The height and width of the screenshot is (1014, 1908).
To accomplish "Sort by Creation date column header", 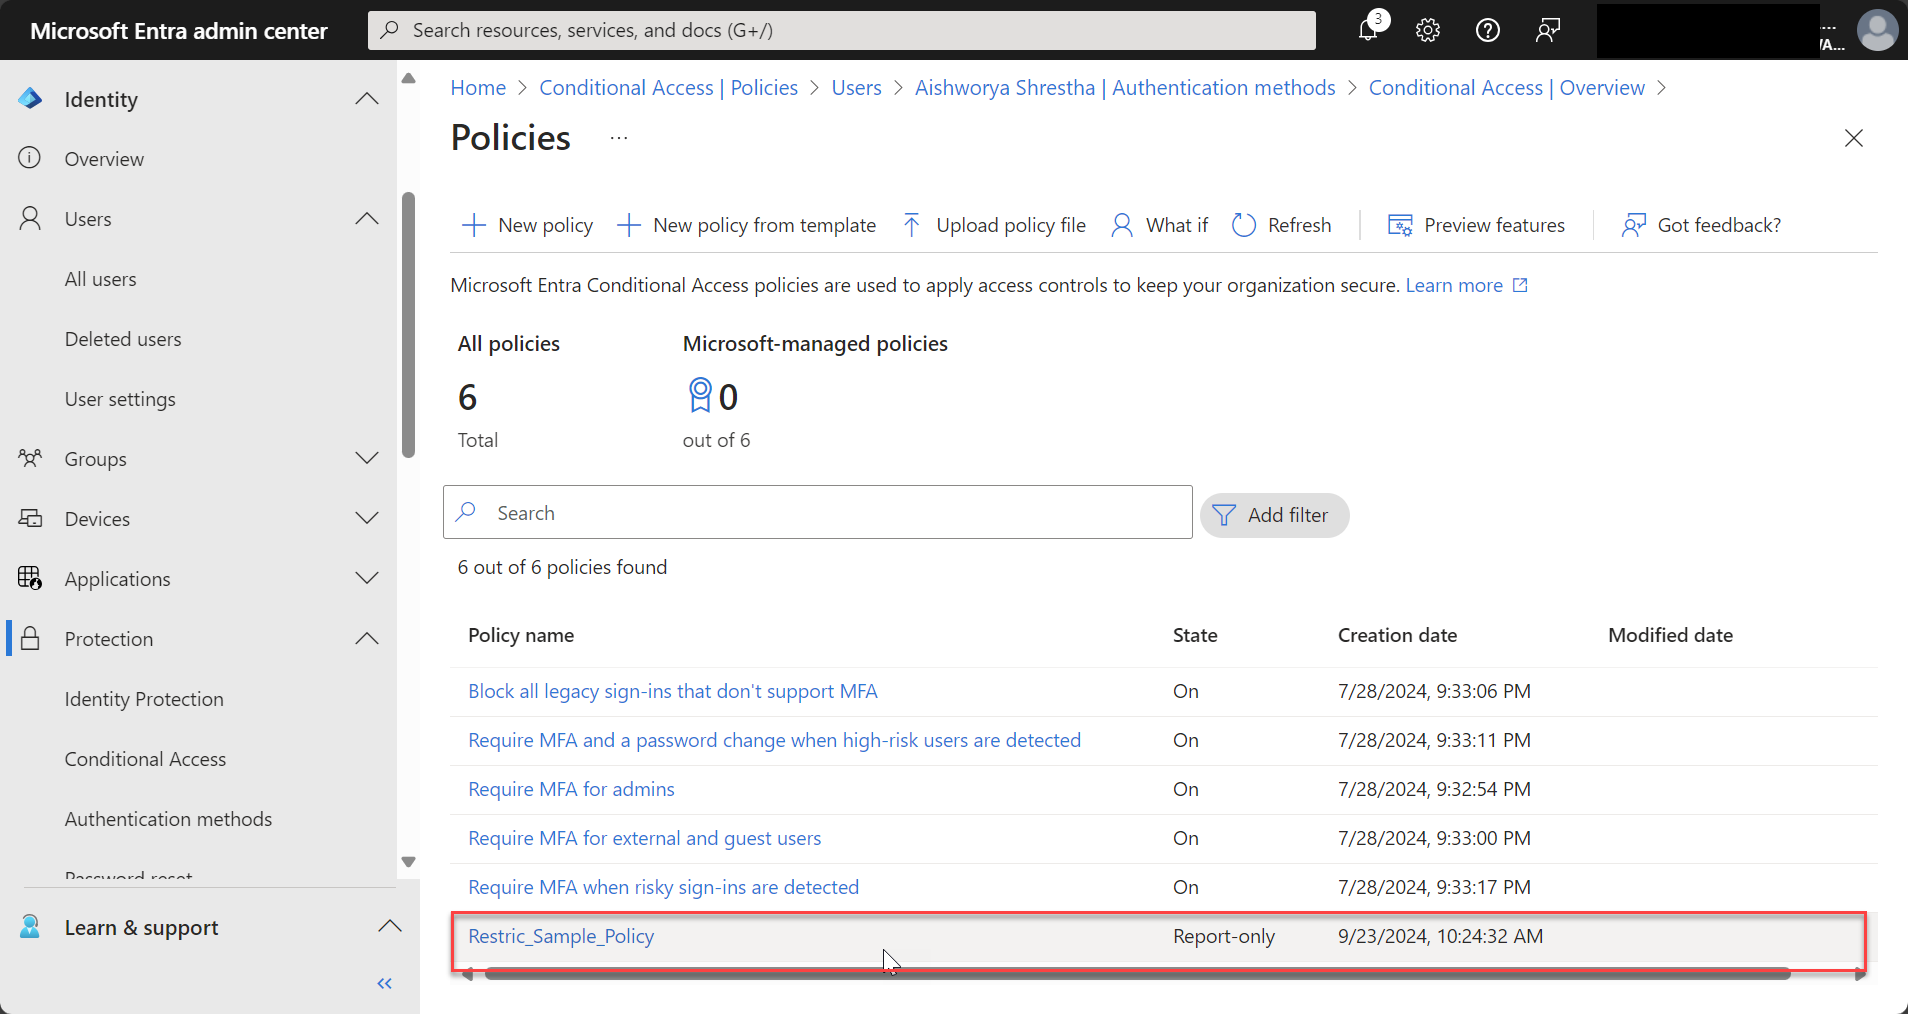I will [1397, 635].
